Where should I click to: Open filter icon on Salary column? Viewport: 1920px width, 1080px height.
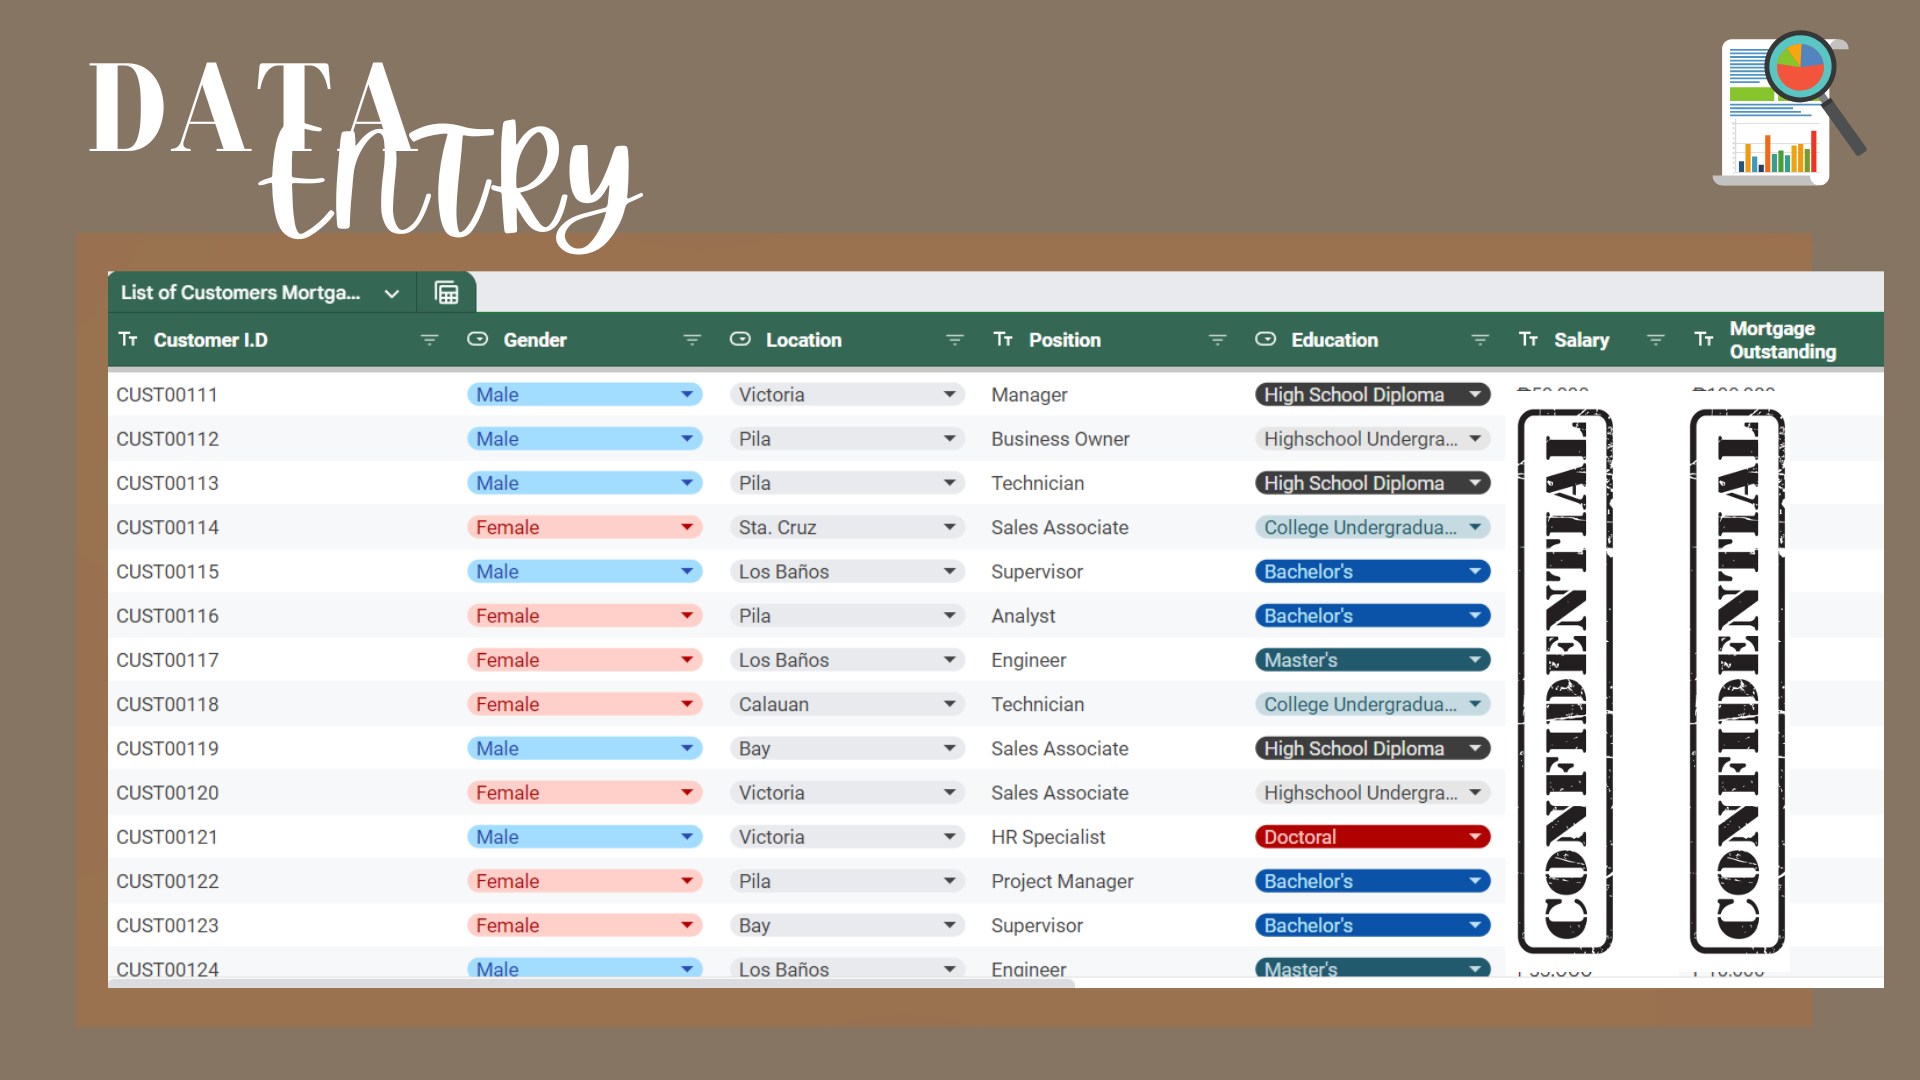coord(1655,340)
